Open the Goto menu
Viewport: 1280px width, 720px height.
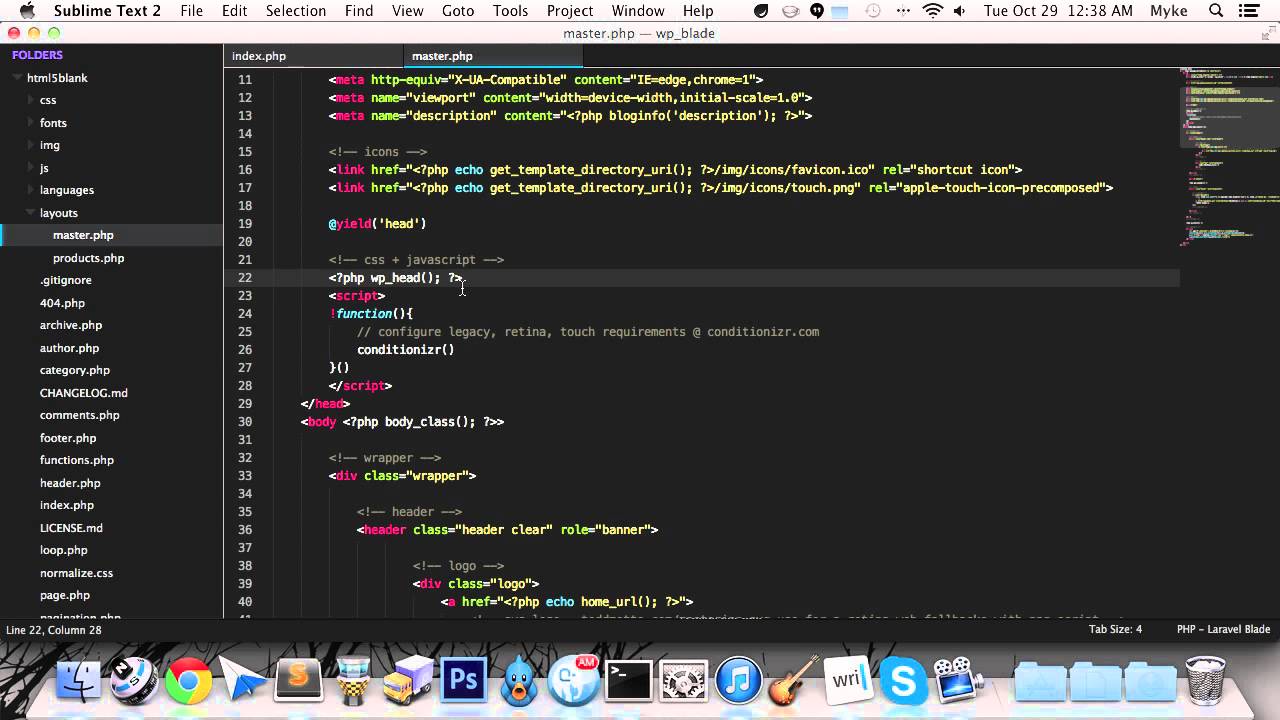(458, 11)
